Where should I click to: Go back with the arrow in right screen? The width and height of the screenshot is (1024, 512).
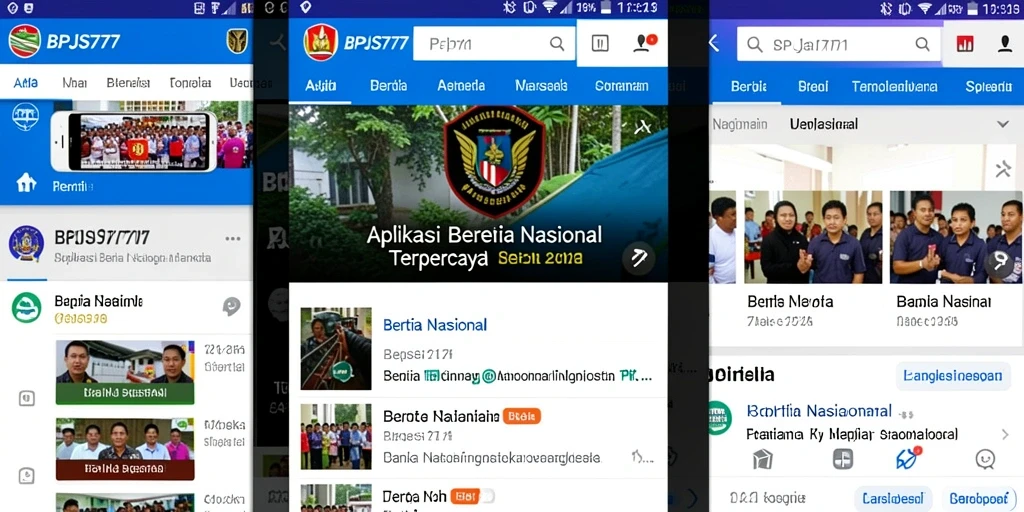coord(714,44)
